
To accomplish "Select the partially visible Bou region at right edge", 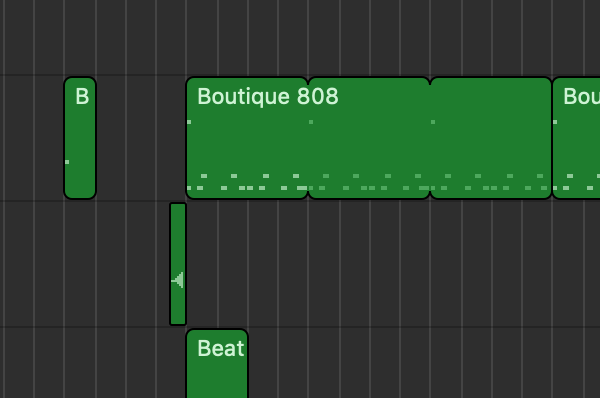I will 576,138.
